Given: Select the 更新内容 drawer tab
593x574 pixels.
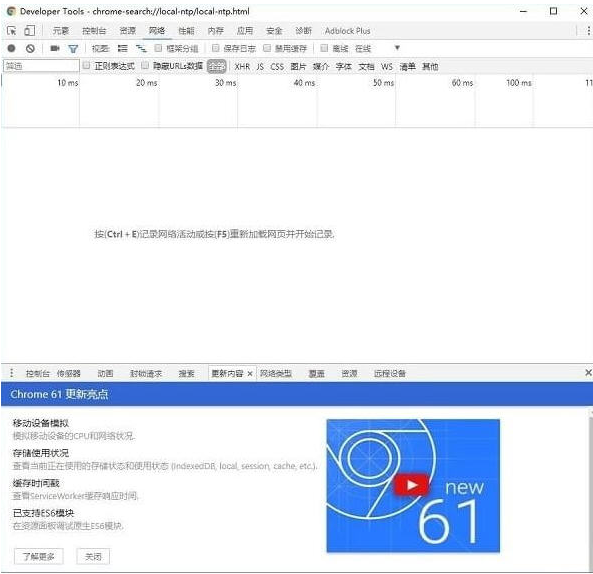Looking at the screenshot, I should click(x=227, y=374).
